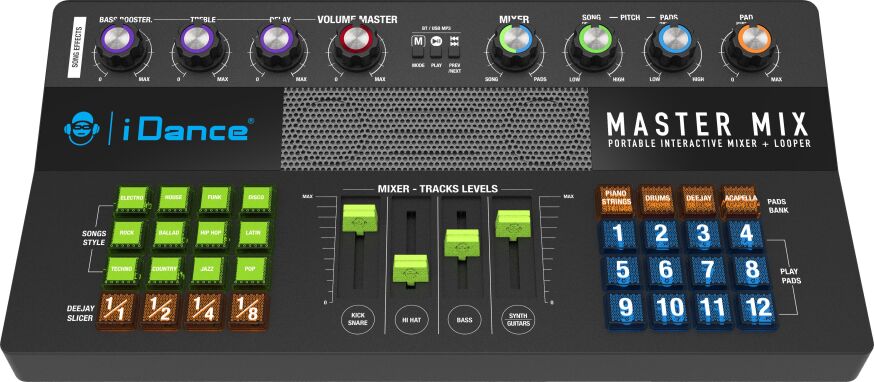The height and width of the screenshot is (382, 874).
Task: Click the Treble effect knob
Action: [200, 45]
